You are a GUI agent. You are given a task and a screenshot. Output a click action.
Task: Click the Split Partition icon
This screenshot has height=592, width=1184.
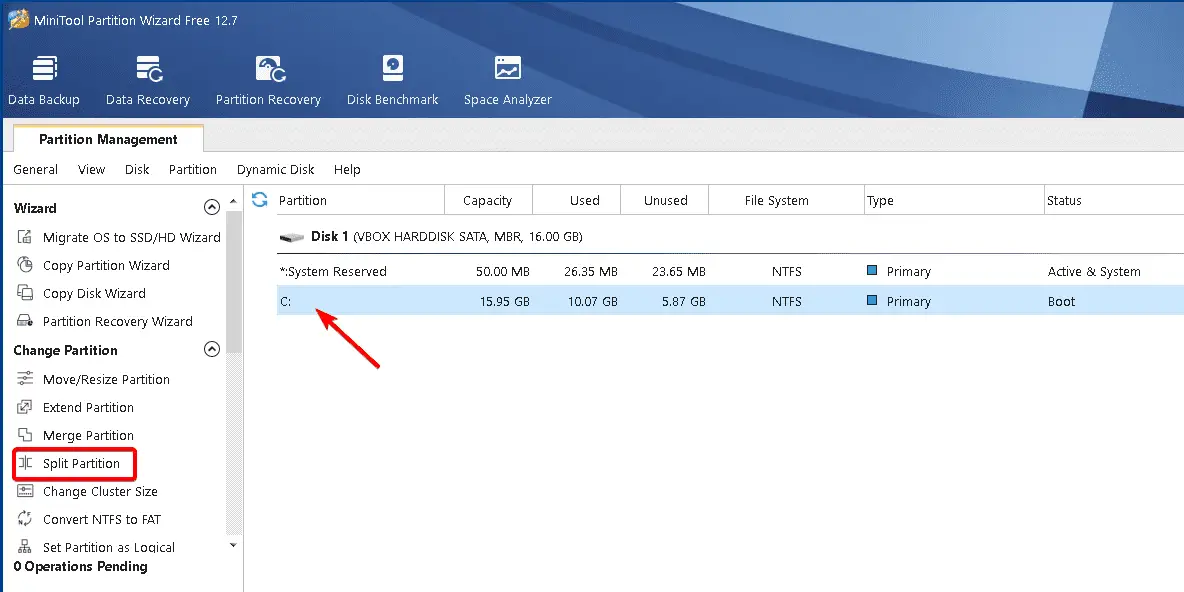(x=25, y=463)
